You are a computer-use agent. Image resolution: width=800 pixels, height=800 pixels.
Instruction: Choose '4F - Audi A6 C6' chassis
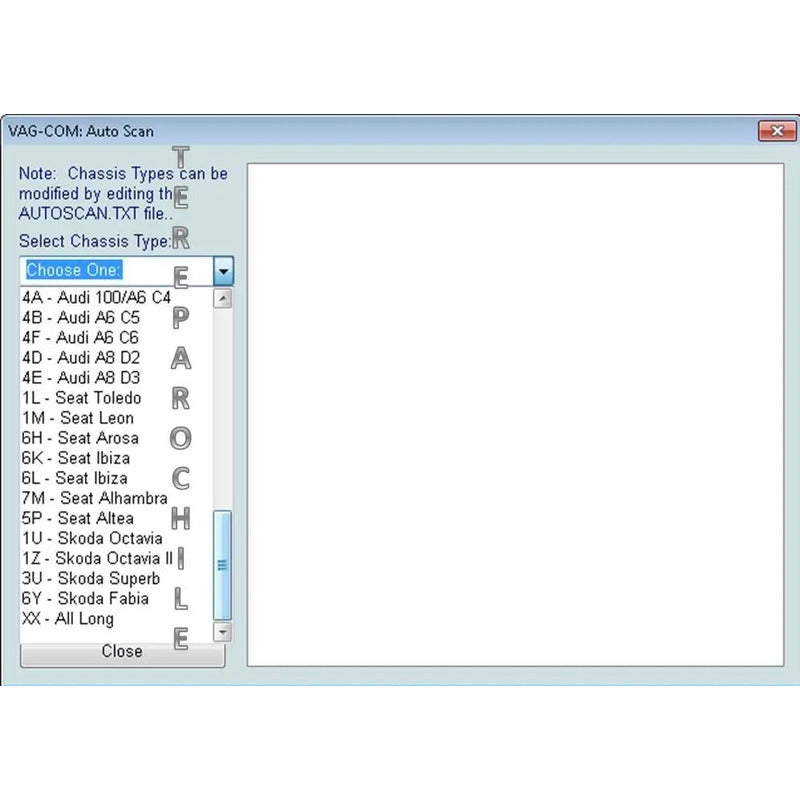point(116,337)
